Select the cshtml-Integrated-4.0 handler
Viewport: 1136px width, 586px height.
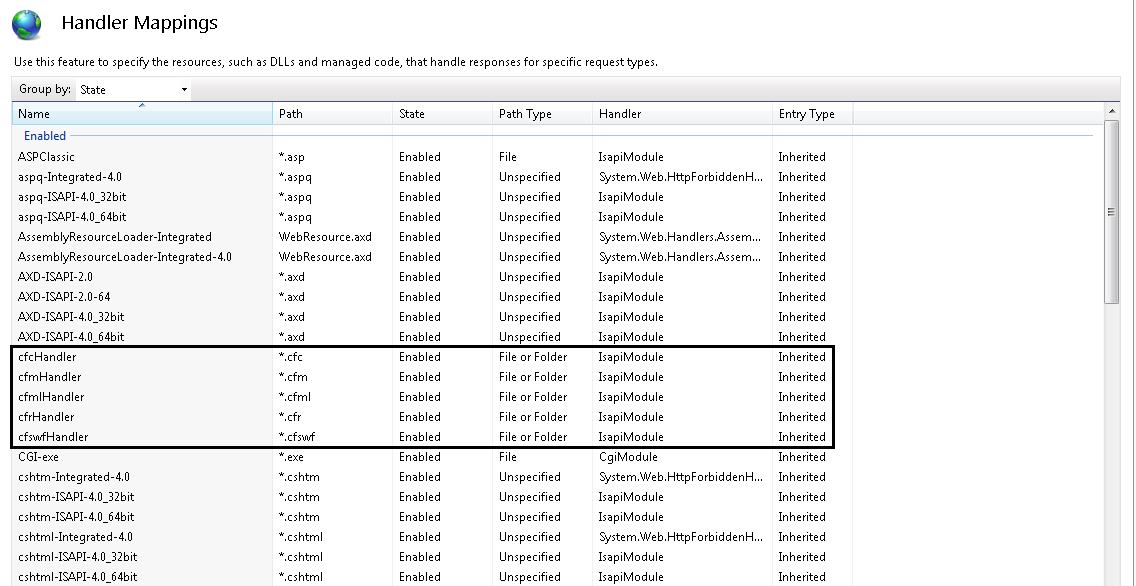tap(75, 537)
